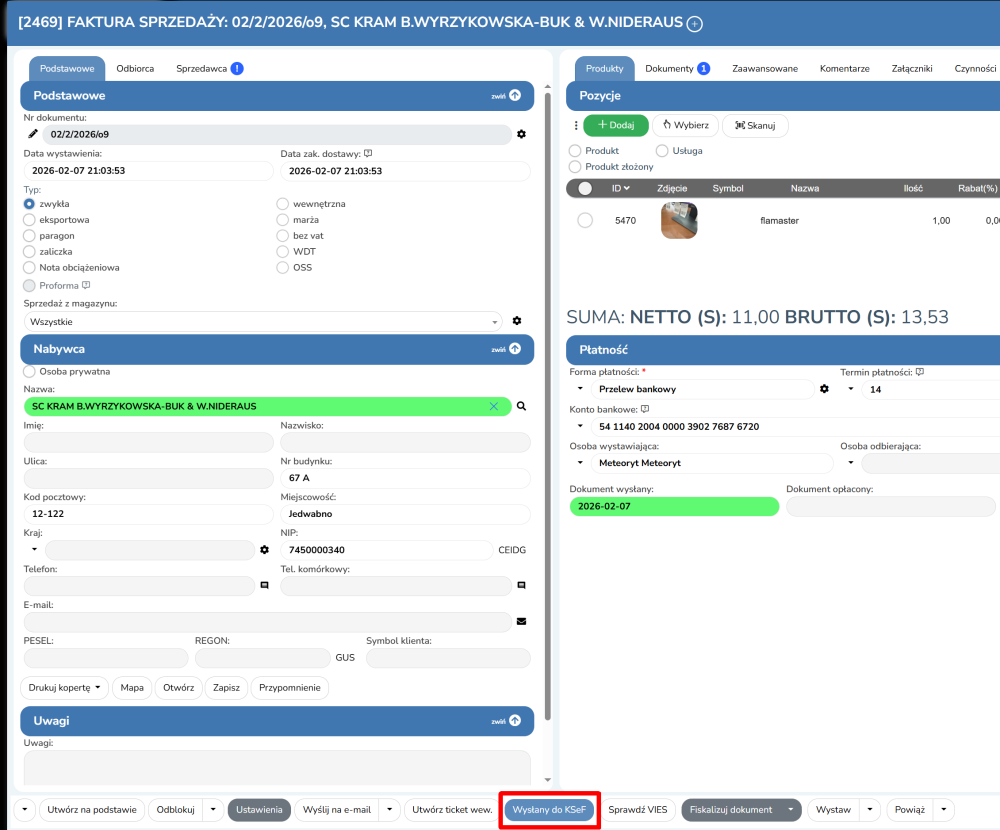Screen dimensions: 1000x830
Task: Expand the 'Fiskalizuj dokument' dropdown arrow
Action: (x=791, y=810)
